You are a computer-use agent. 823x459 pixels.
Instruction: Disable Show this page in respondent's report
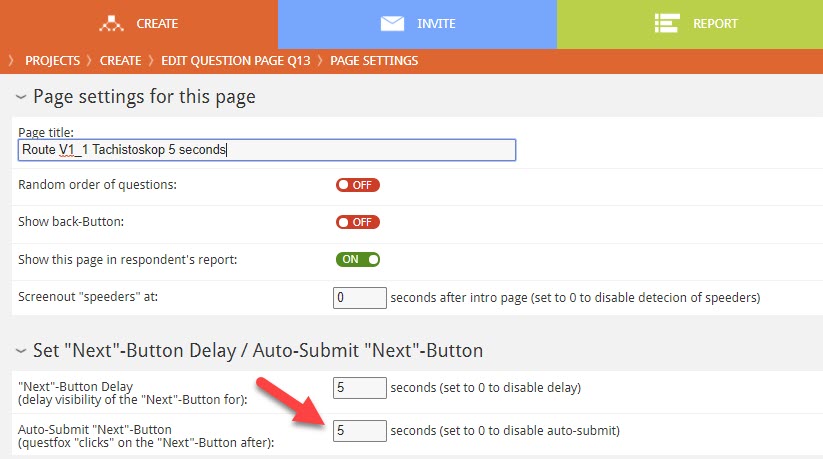pos(358,259)
